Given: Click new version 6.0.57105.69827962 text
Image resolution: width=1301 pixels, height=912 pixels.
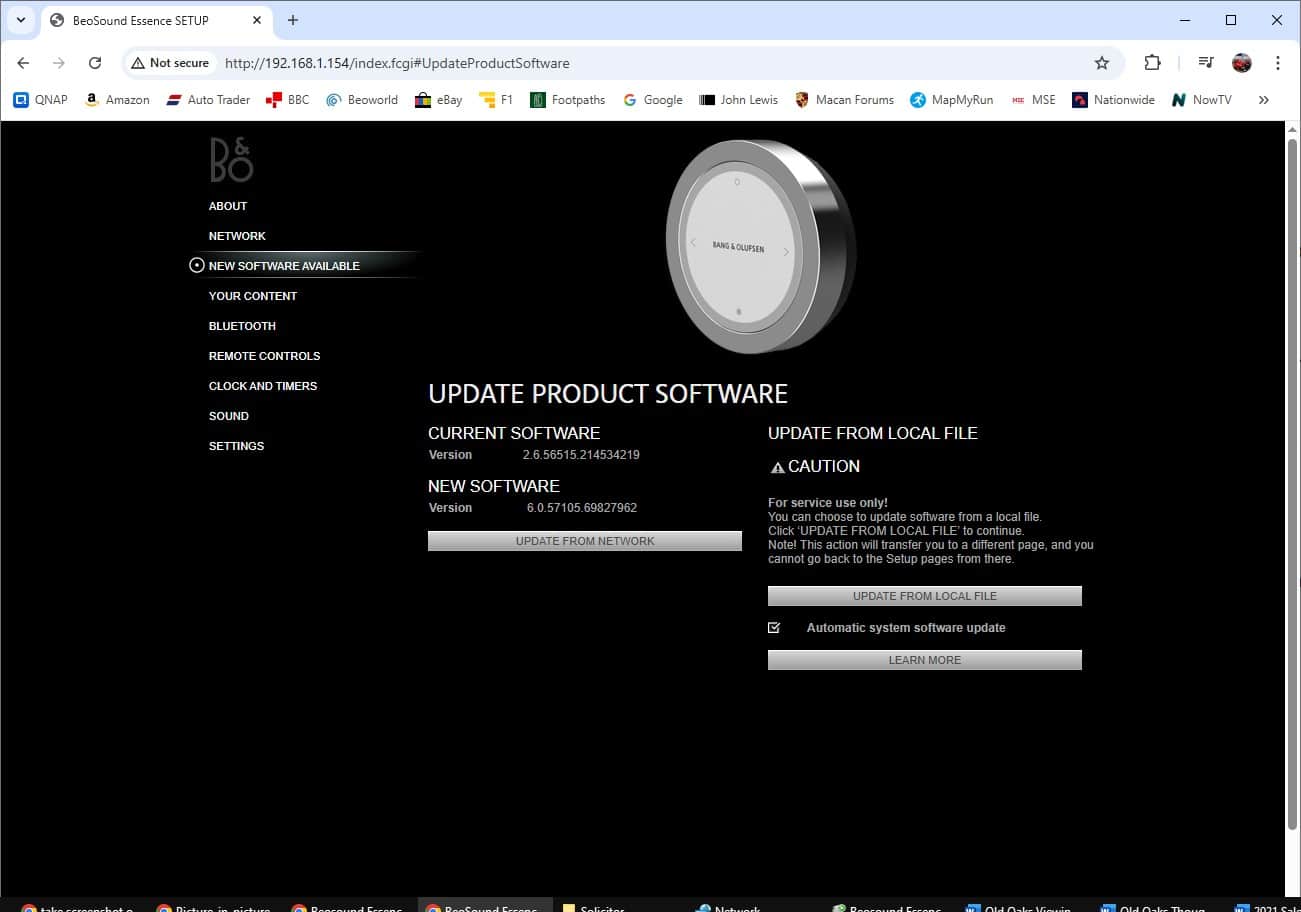Looking at the screenshot, I should [582, 508].
